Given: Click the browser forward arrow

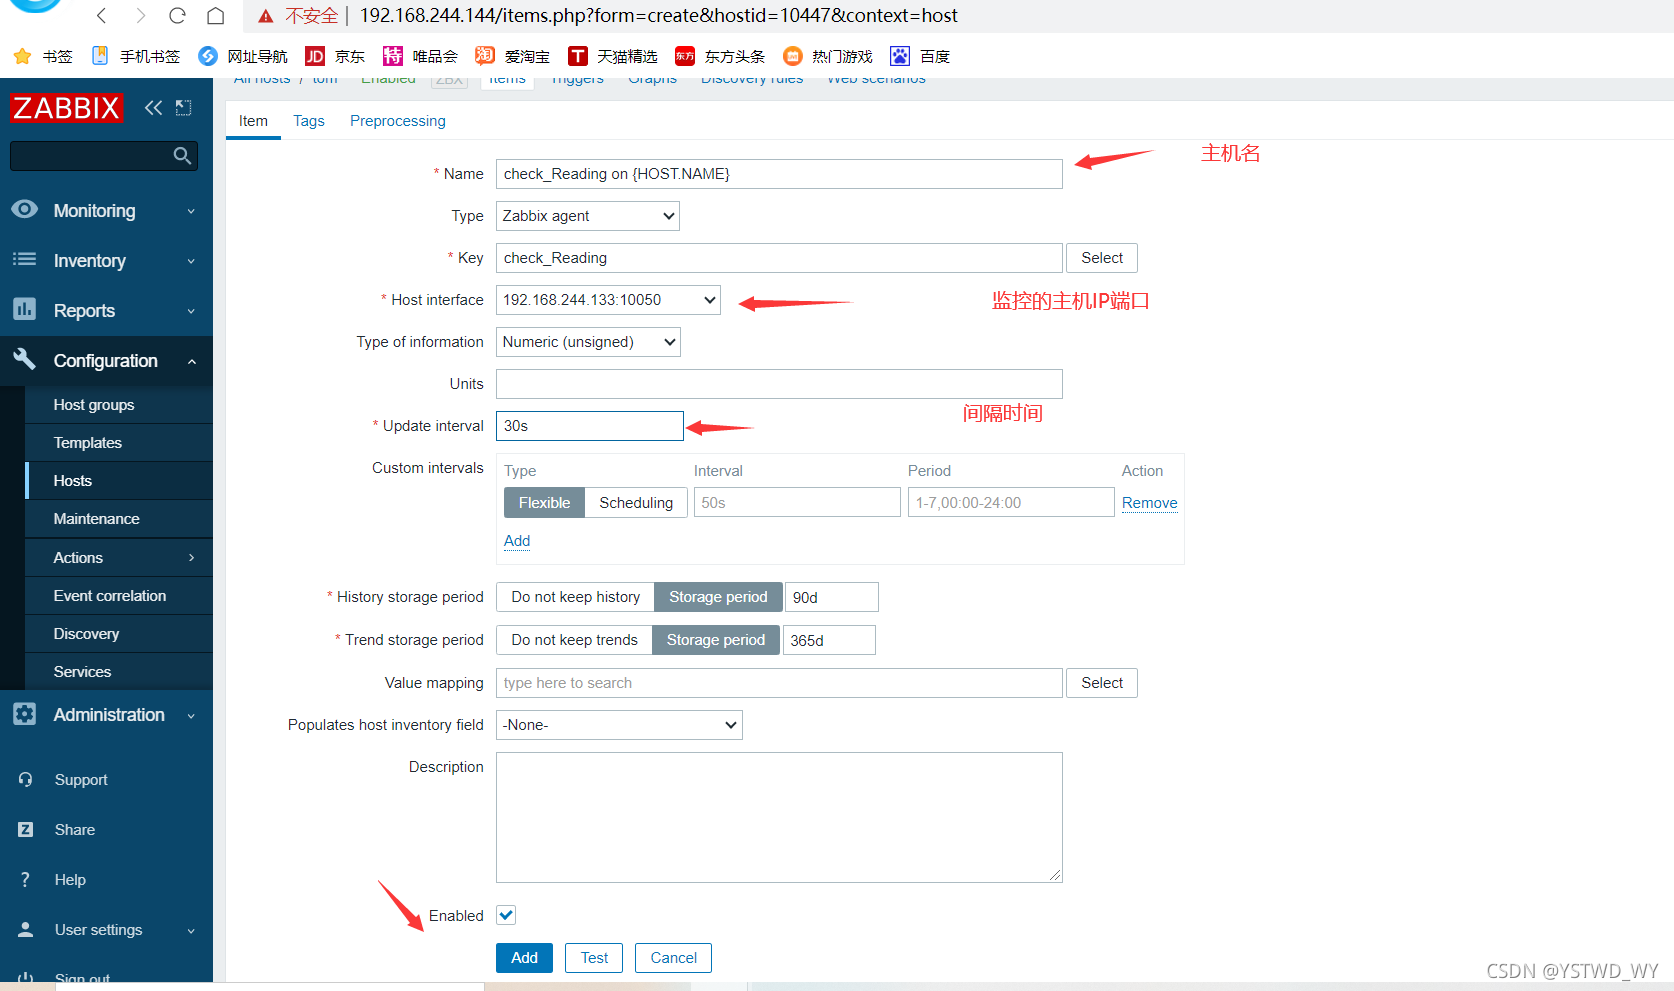Looking at the screenshot, I should click(140, 15).
